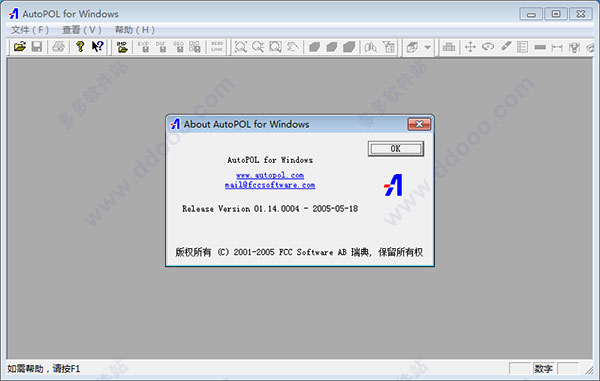600x381 pixels.
Task: Open the 文件(F) menu
Action: (30, 30)
